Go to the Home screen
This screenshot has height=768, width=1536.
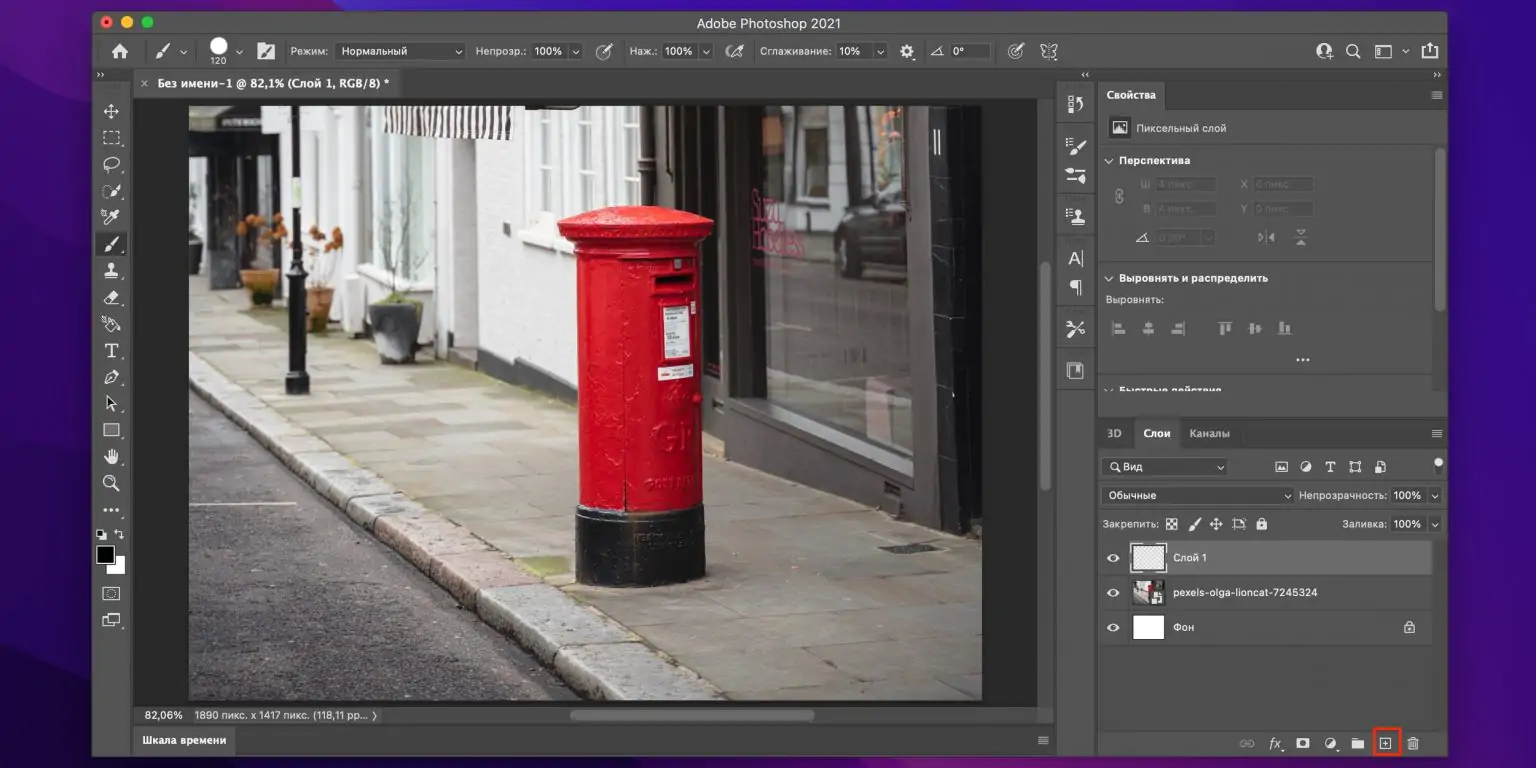click(120, 51)
